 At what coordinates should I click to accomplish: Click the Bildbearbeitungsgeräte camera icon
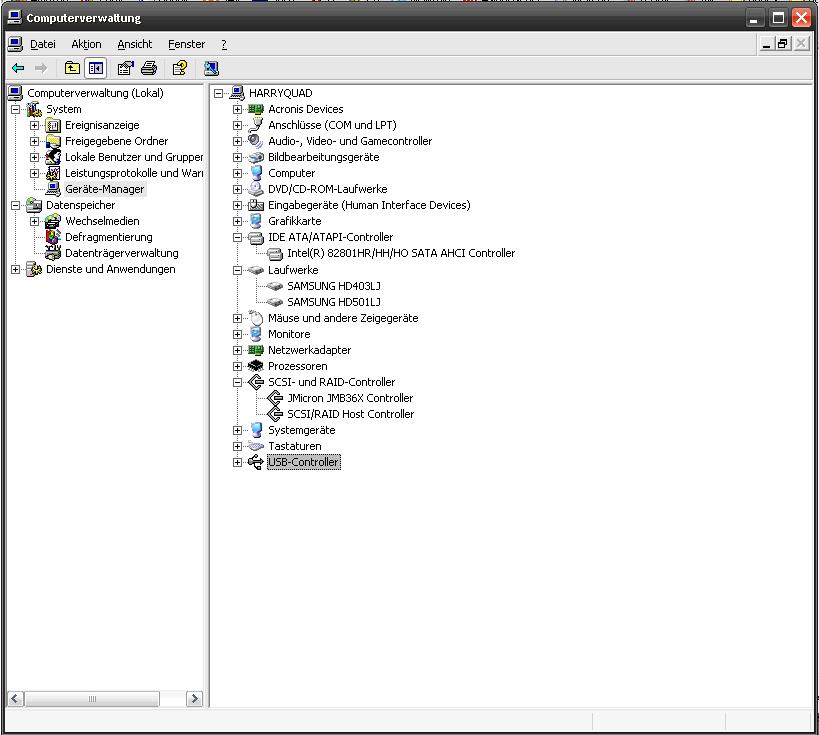coord(256,157)
